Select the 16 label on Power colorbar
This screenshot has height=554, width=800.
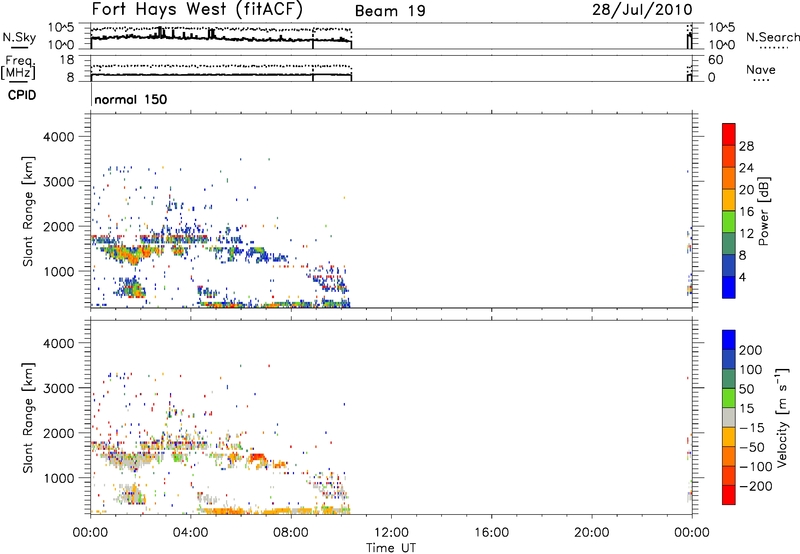point(746,212)
